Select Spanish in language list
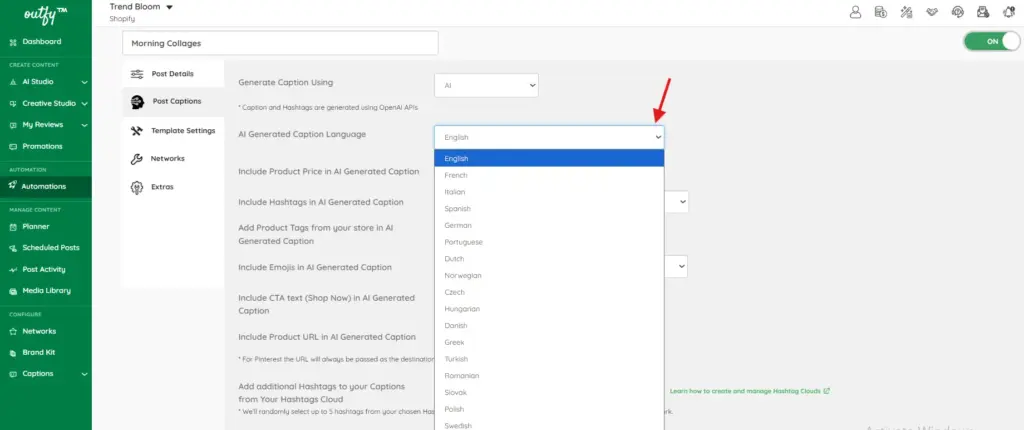Screen dimensions: 1024x430 [549, 208]
